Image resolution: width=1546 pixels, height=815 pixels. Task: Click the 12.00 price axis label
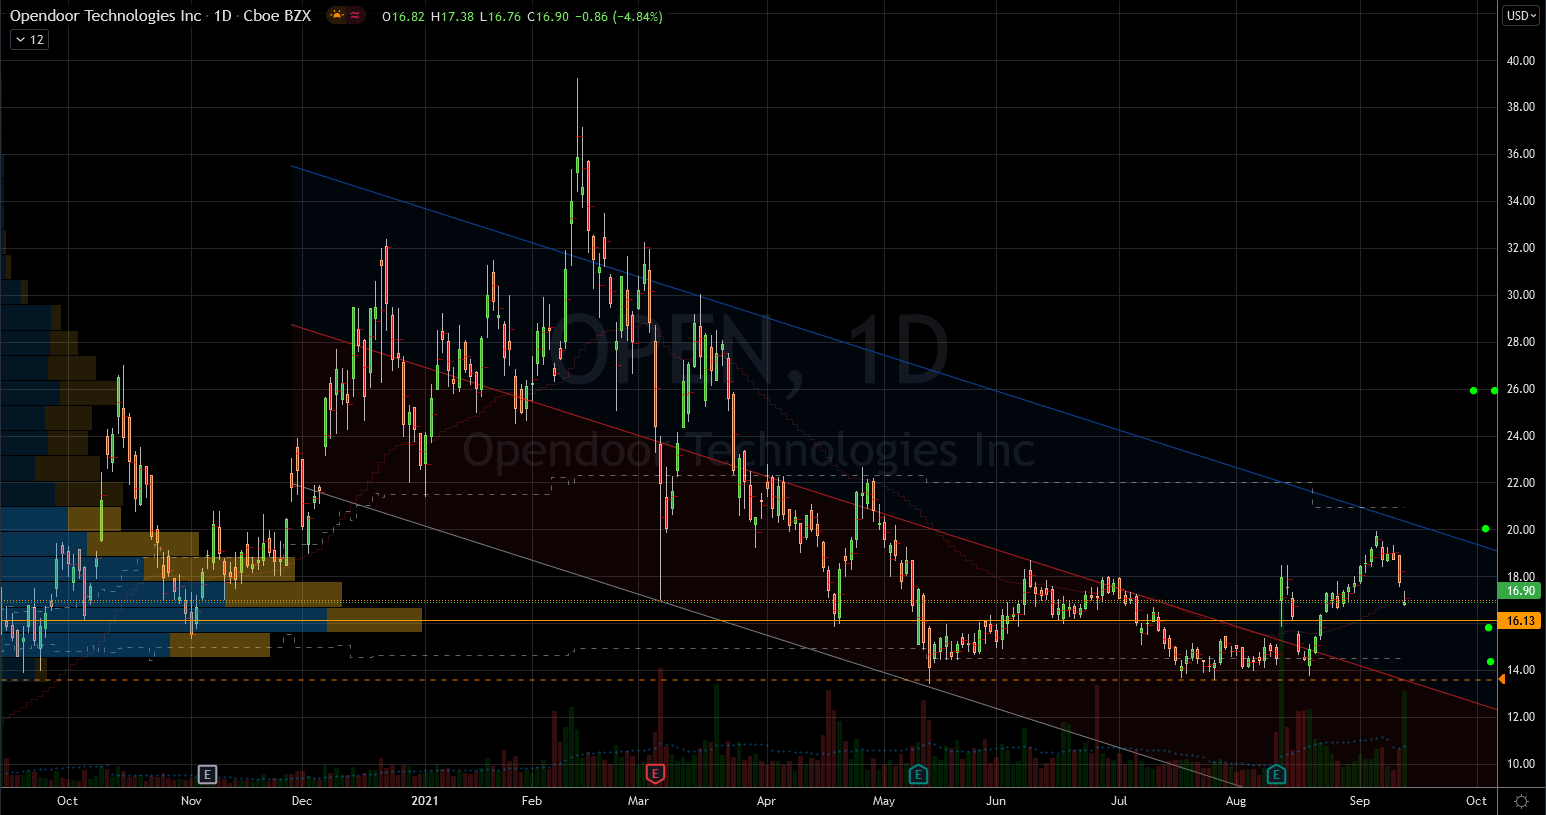1521,717
